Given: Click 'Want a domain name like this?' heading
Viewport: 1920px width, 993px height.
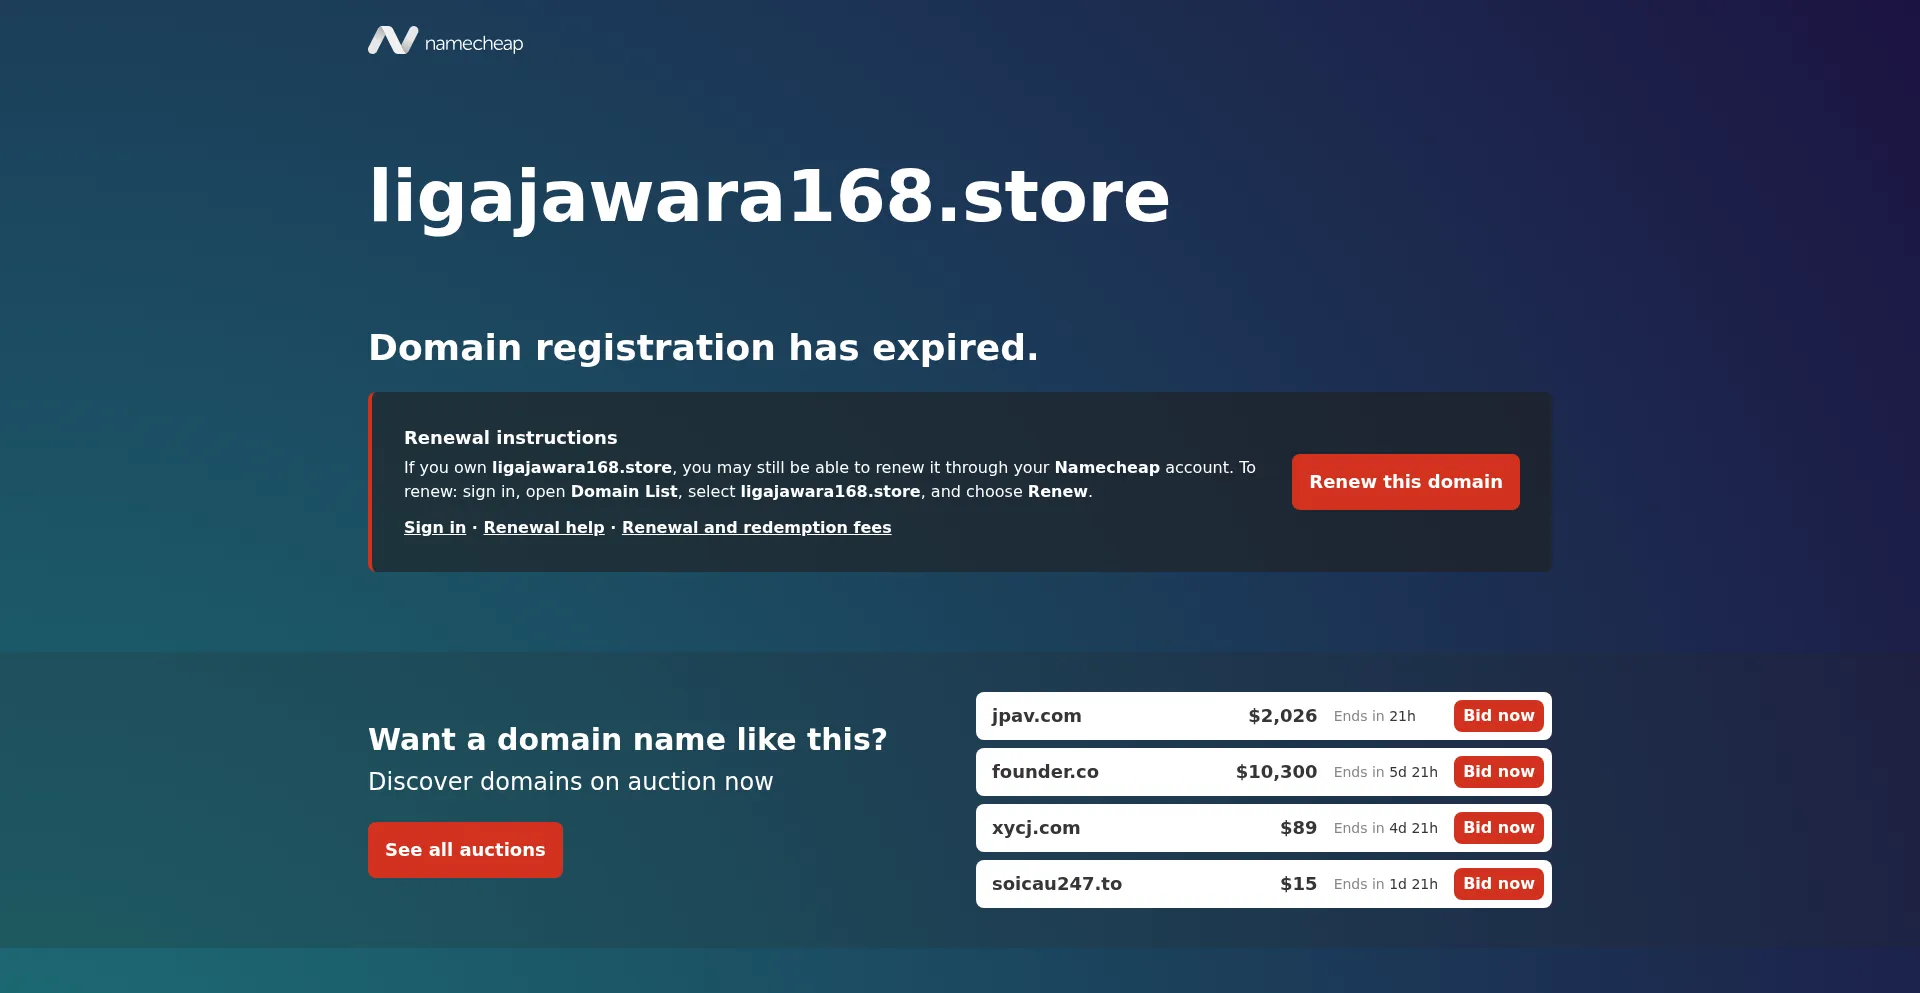Looking at the screenshot, I should pyautogui.click(x=627, y=739).
